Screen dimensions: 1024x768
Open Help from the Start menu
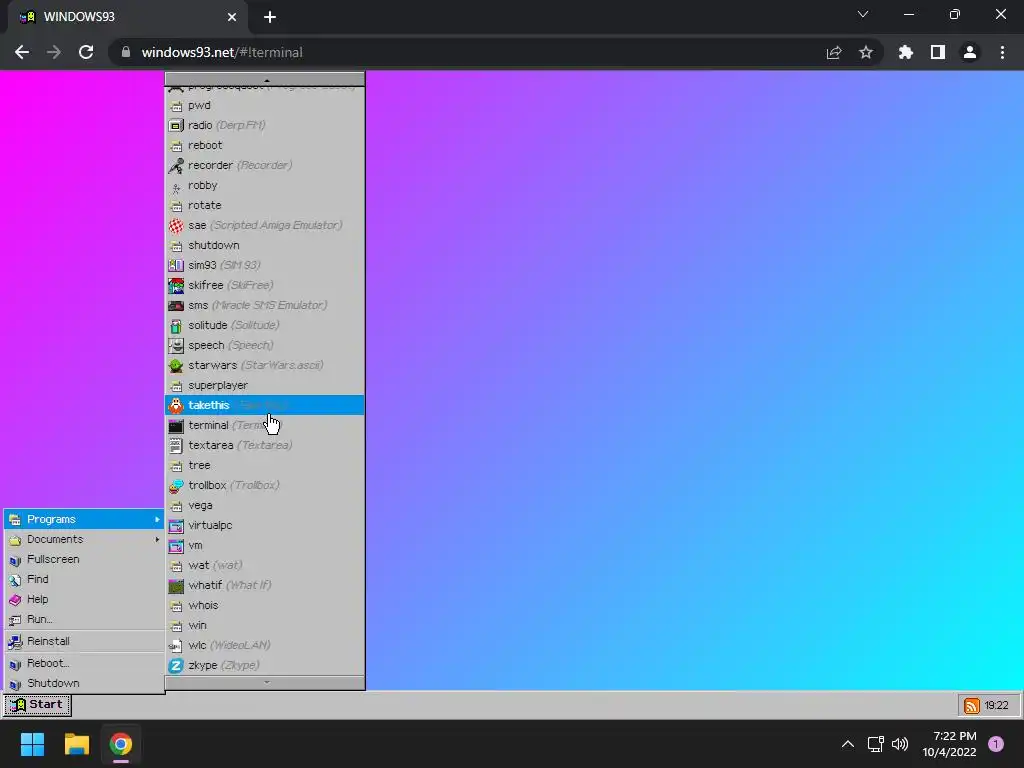tap(84, 600)
